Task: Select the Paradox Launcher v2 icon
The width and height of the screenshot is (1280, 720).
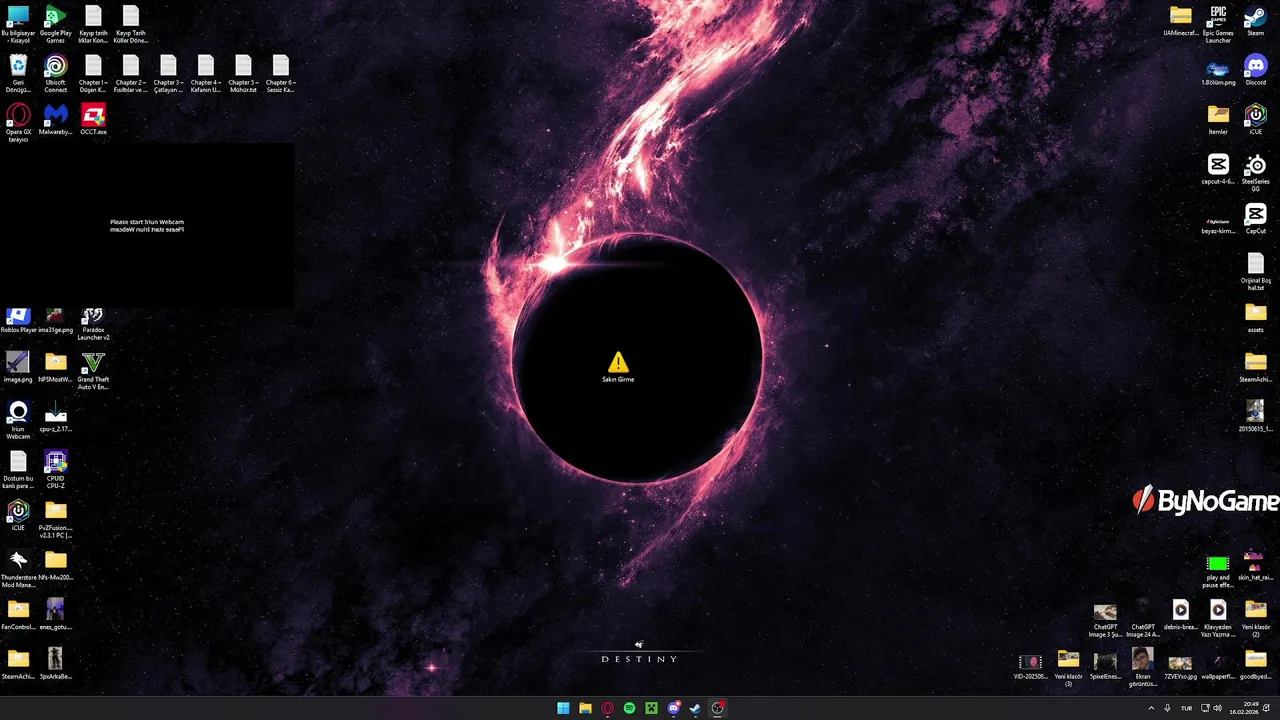Action: tap(93, 317)
